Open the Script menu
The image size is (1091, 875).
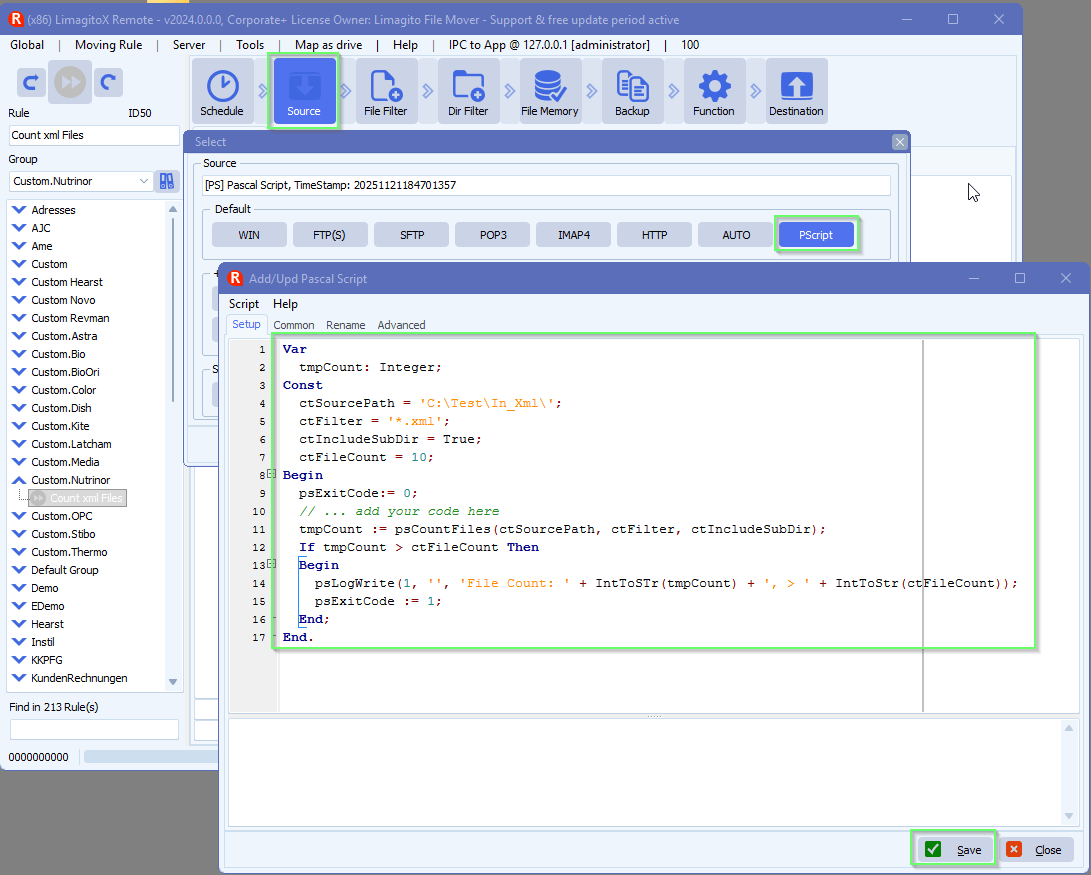[x=244, y=304]
